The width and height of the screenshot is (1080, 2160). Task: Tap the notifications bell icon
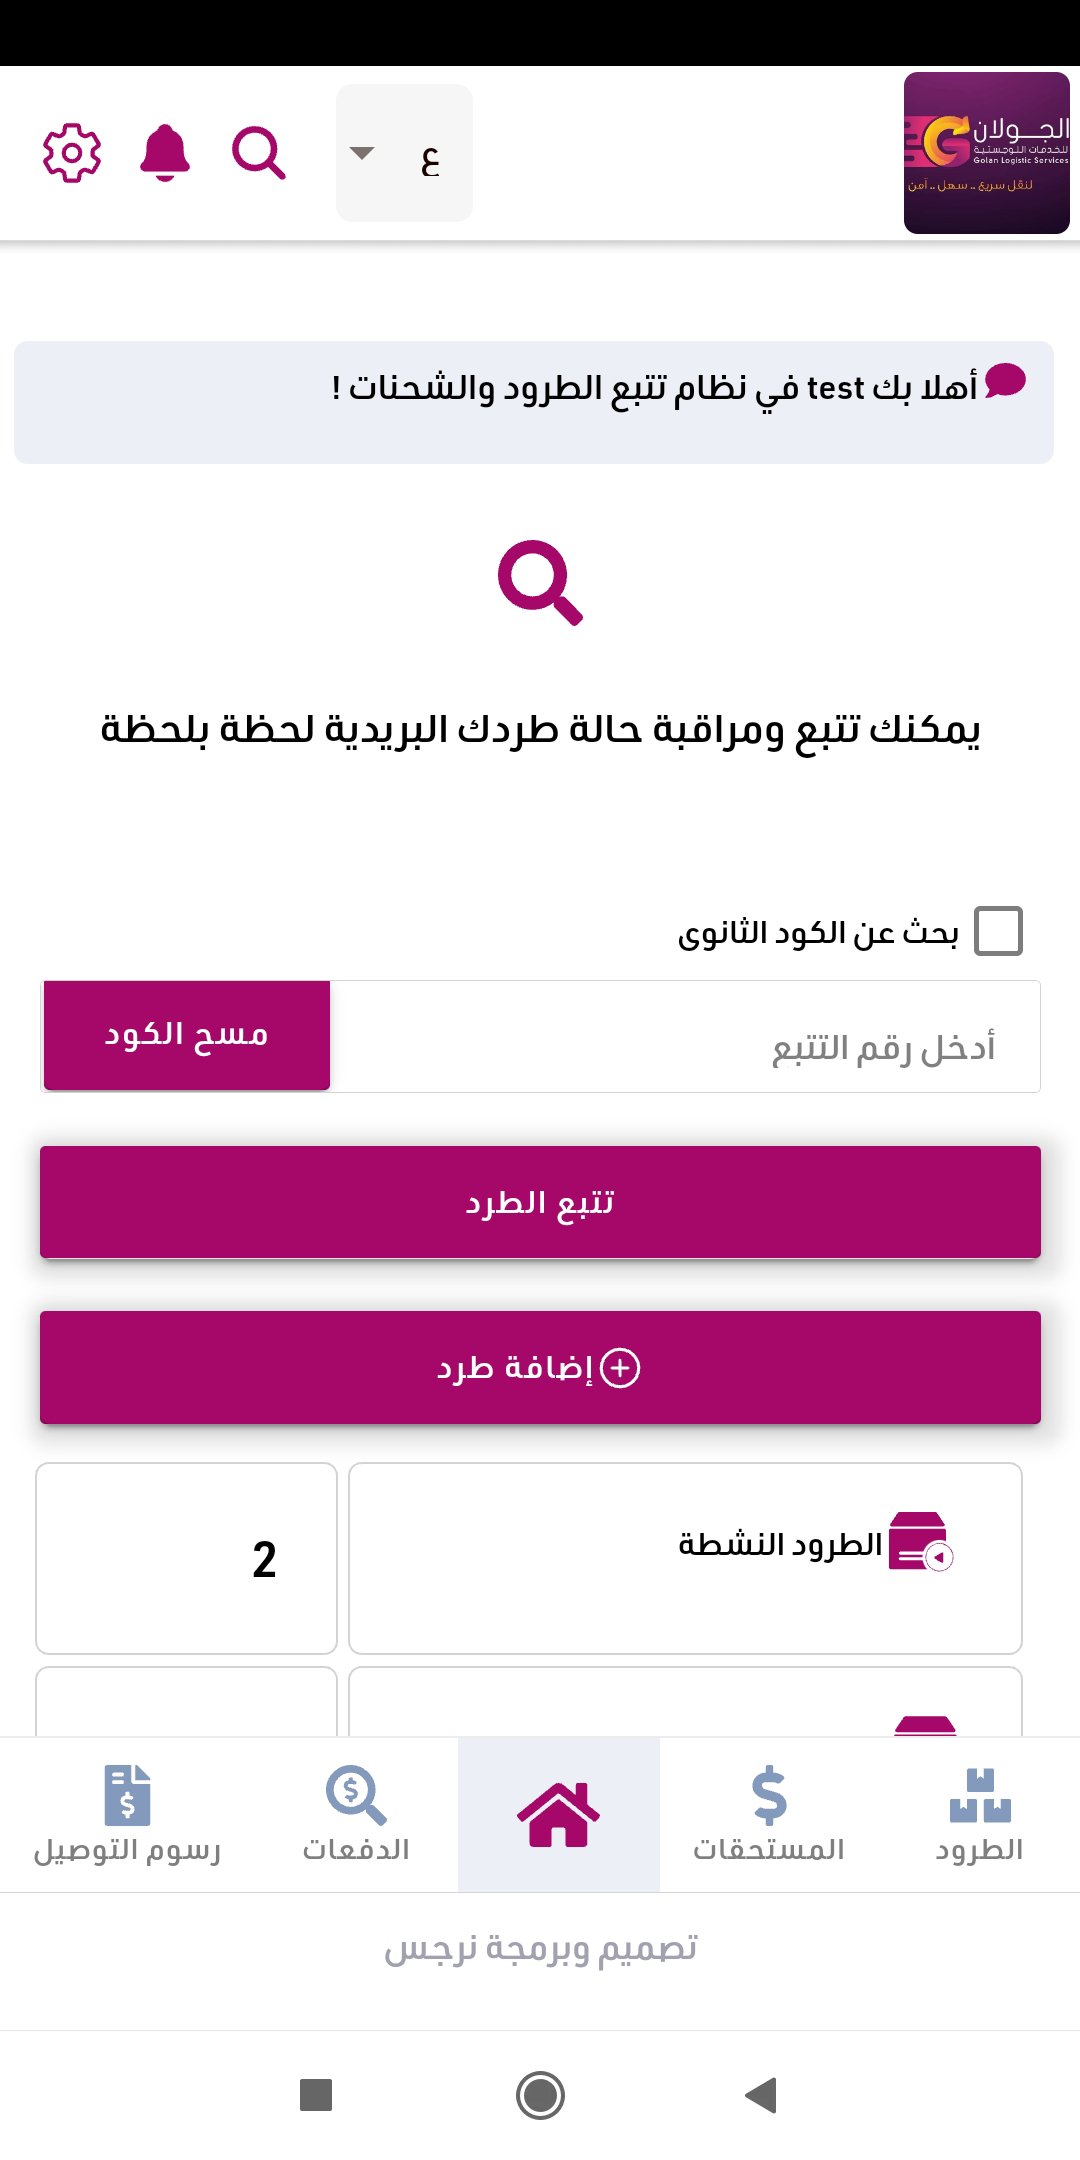[x=165, y=153]
